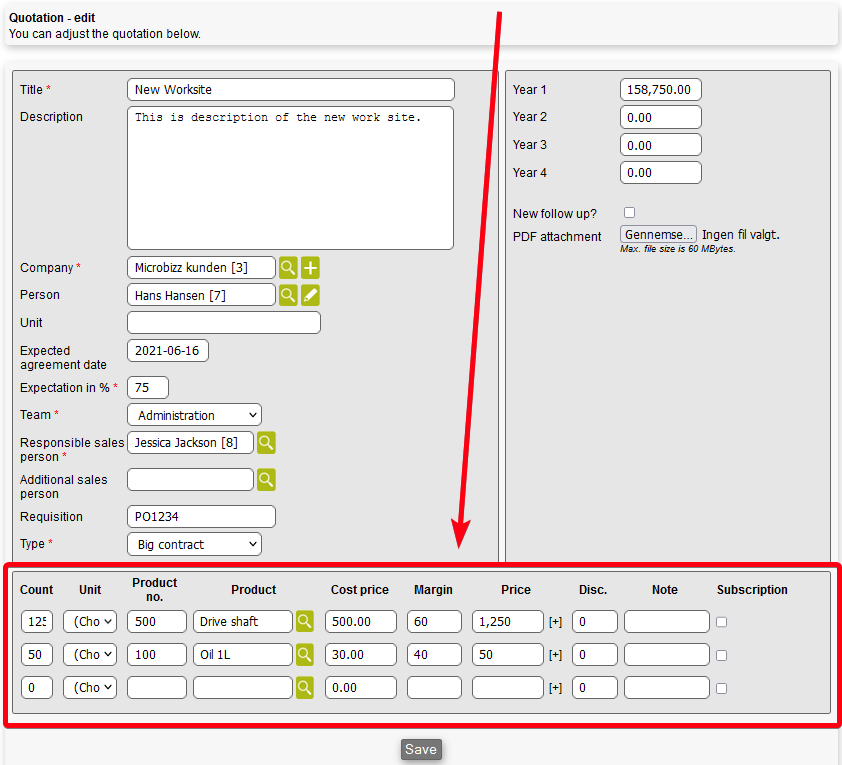Click the pencil icon to edit person

click(311, 295)
